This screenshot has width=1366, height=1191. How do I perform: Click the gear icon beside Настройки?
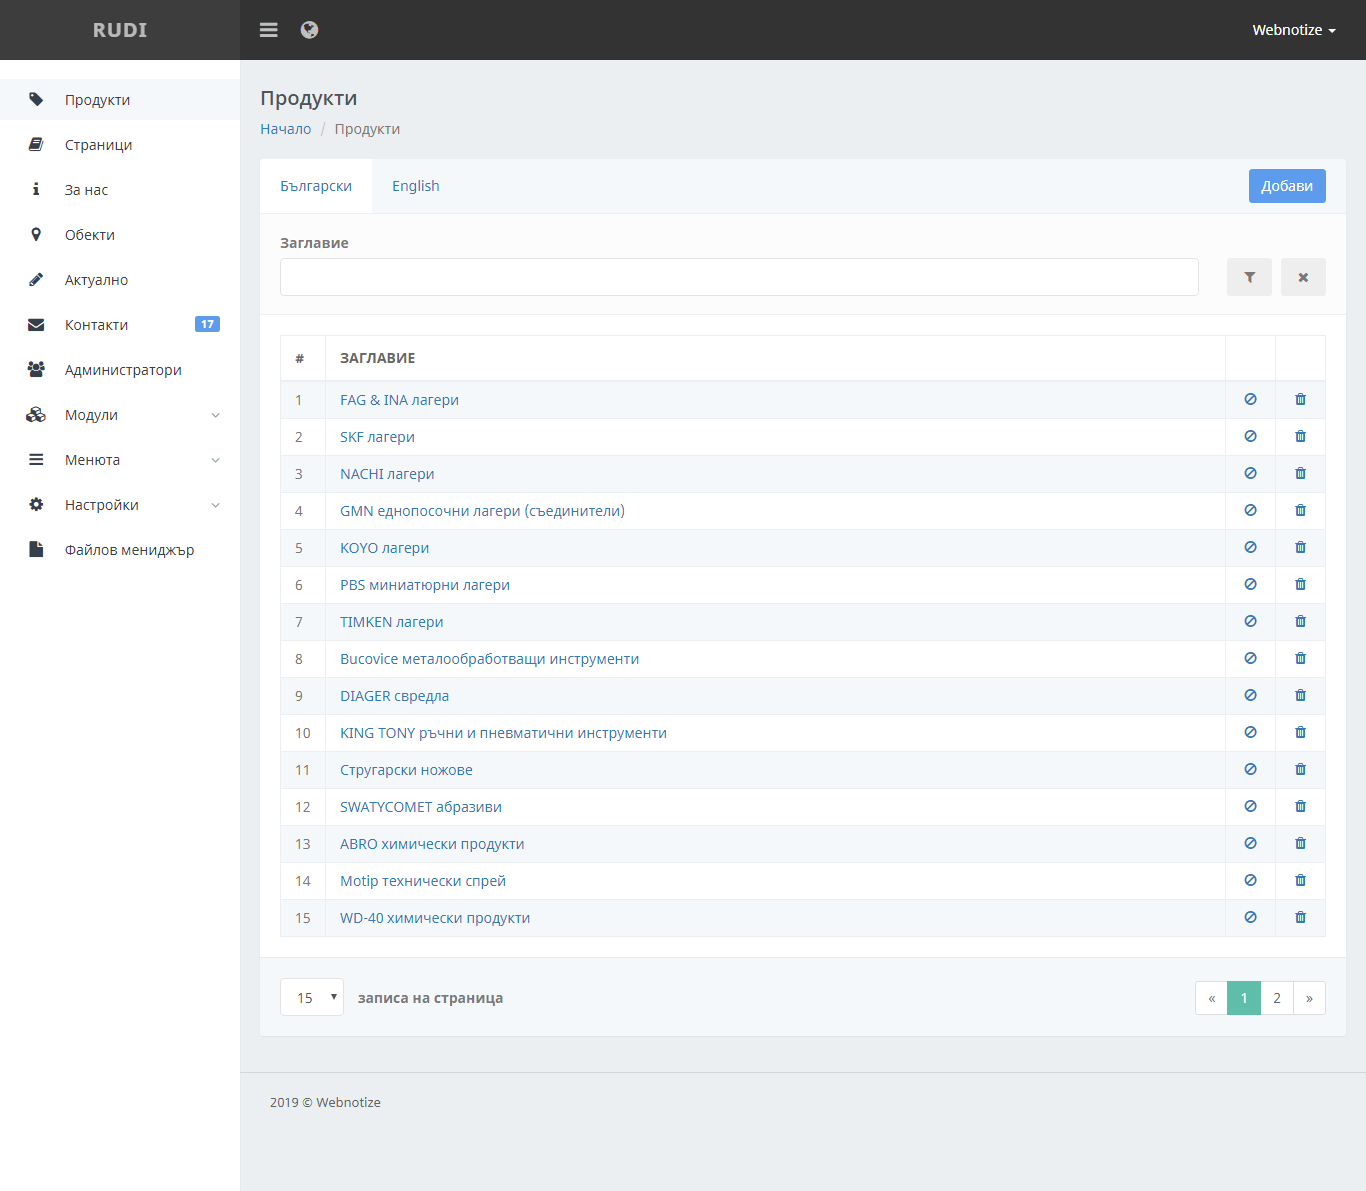tap(36, 505)
